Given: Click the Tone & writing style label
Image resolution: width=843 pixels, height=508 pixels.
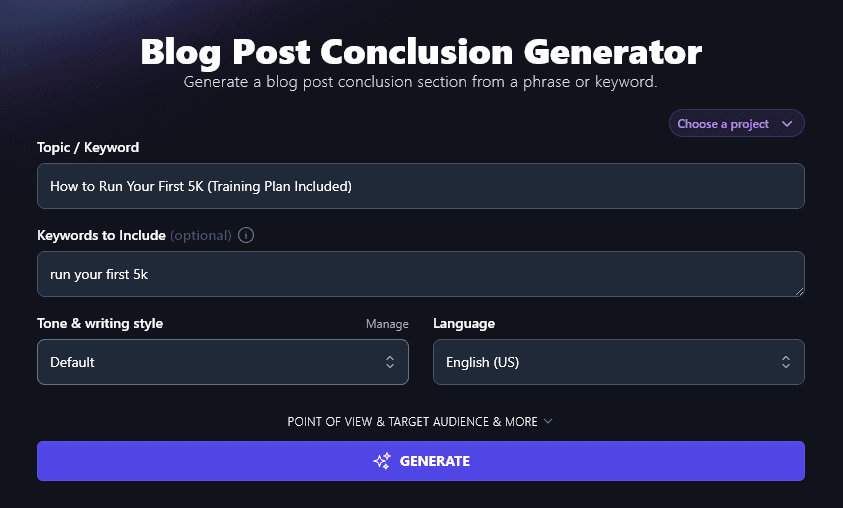Looking at the screenshot, I should 100,324.
